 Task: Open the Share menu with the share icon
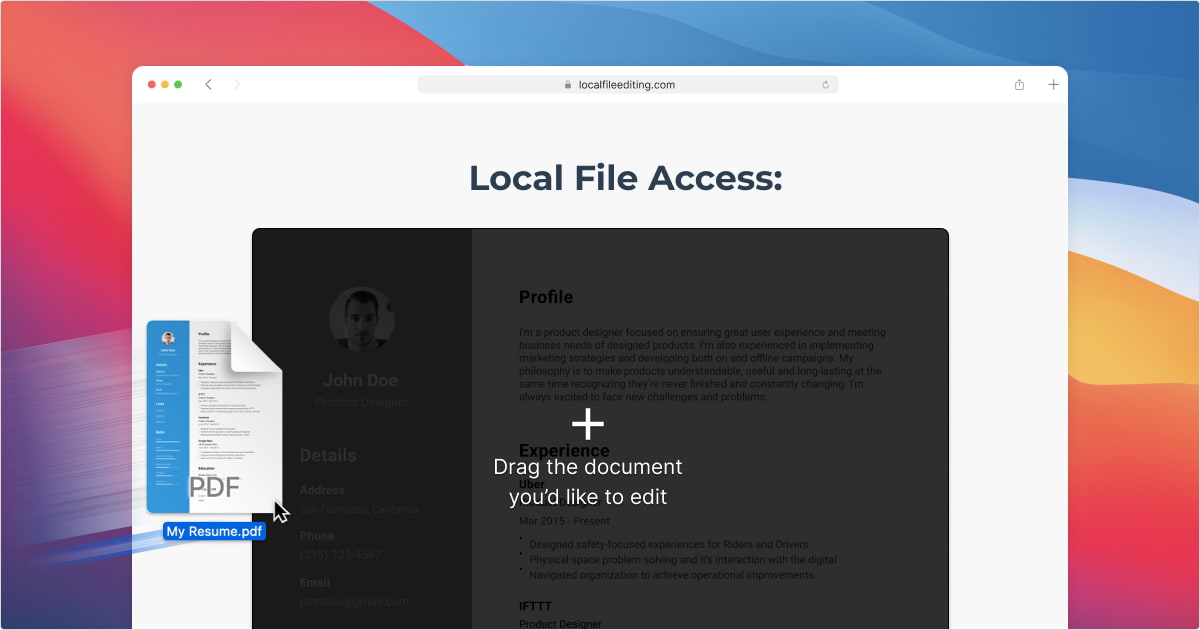(x=1019, y=85)
